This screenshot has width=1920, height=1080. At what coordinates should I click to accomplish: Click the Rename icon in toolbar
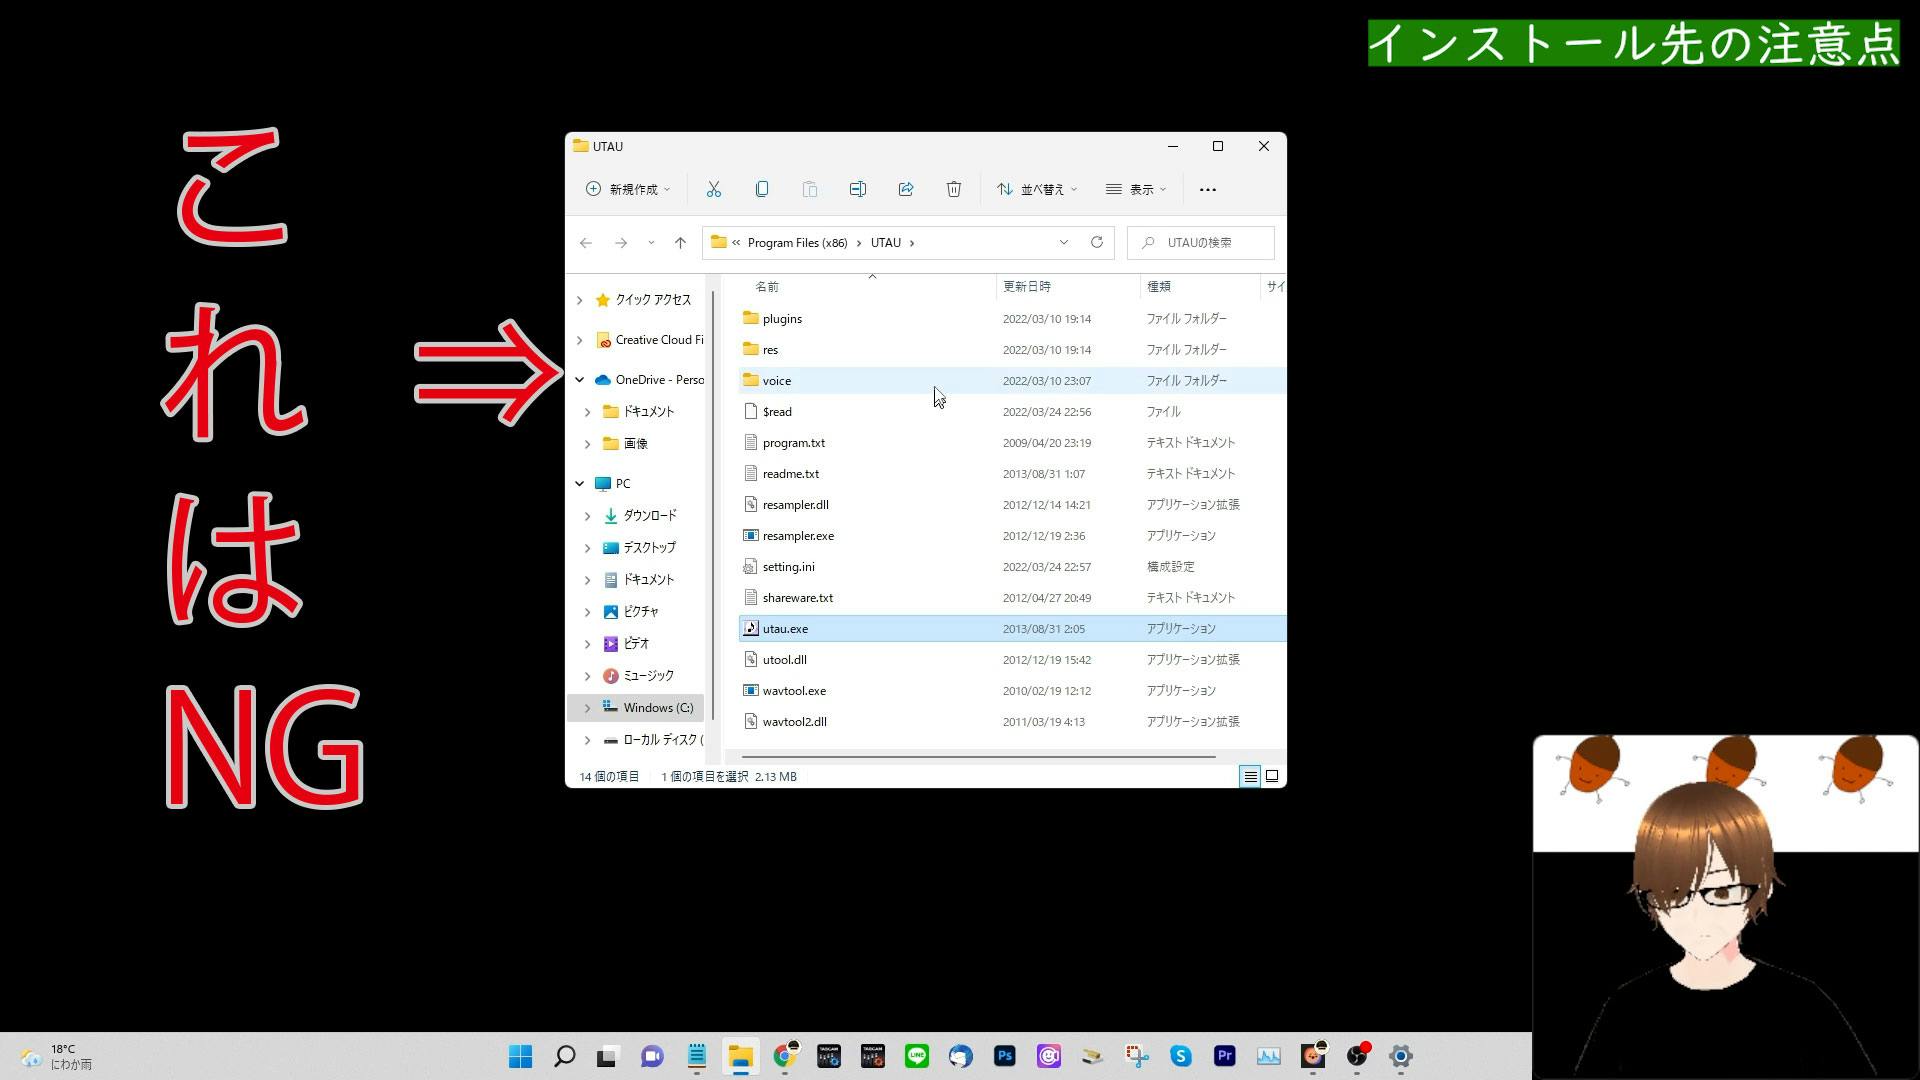coord(857,189)
